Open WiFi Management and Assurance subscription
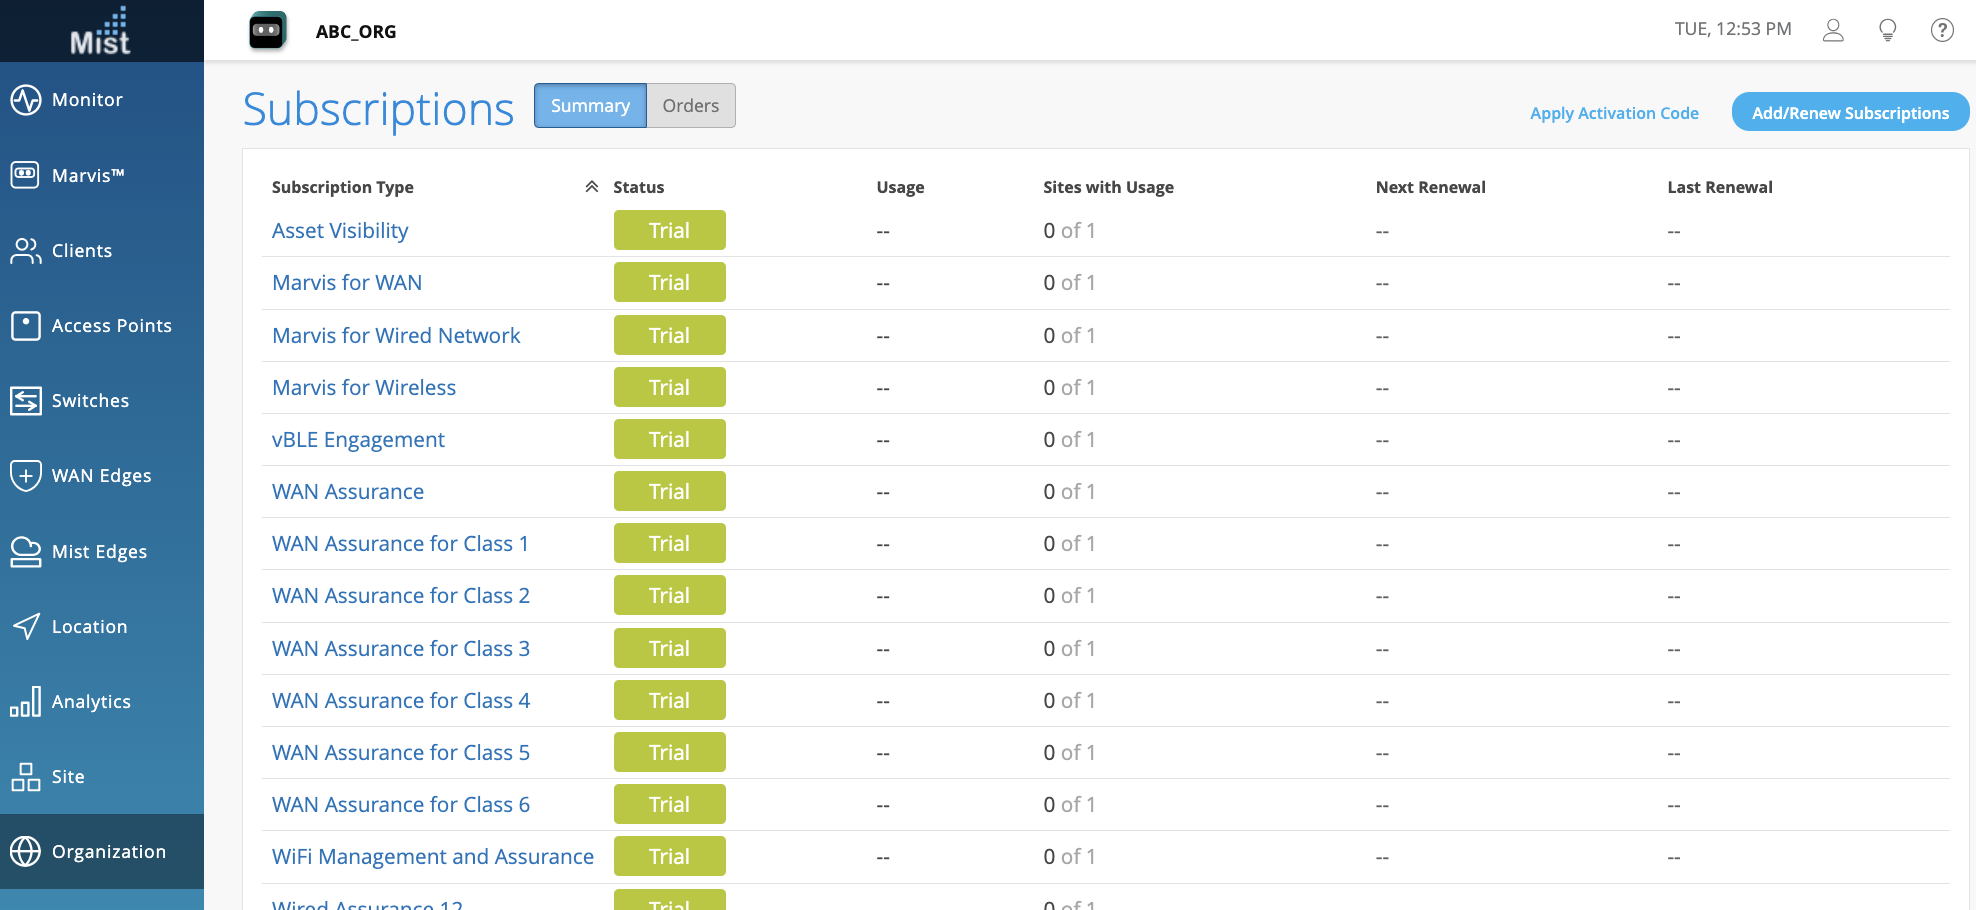This screenshot has height=910, width=1976. click(432, 857)
